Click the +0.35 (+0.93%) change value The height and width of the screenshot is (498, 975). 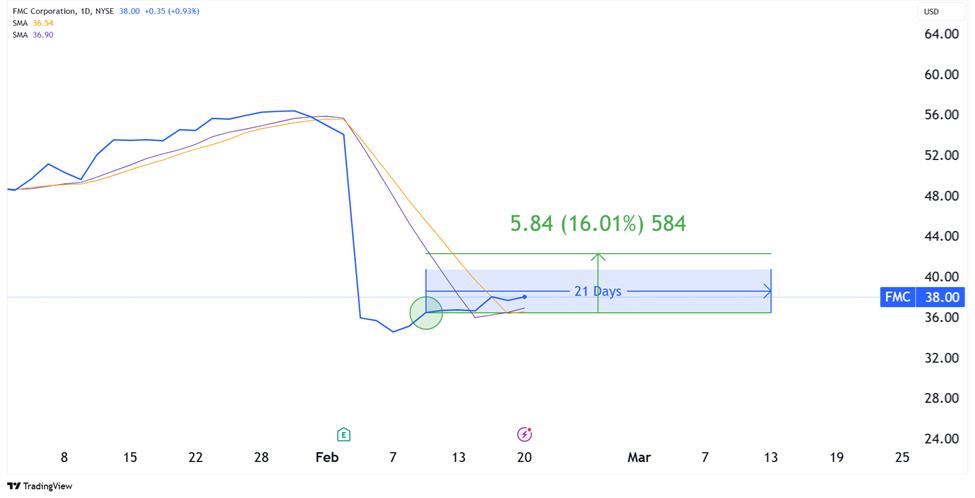click(174, 11)
